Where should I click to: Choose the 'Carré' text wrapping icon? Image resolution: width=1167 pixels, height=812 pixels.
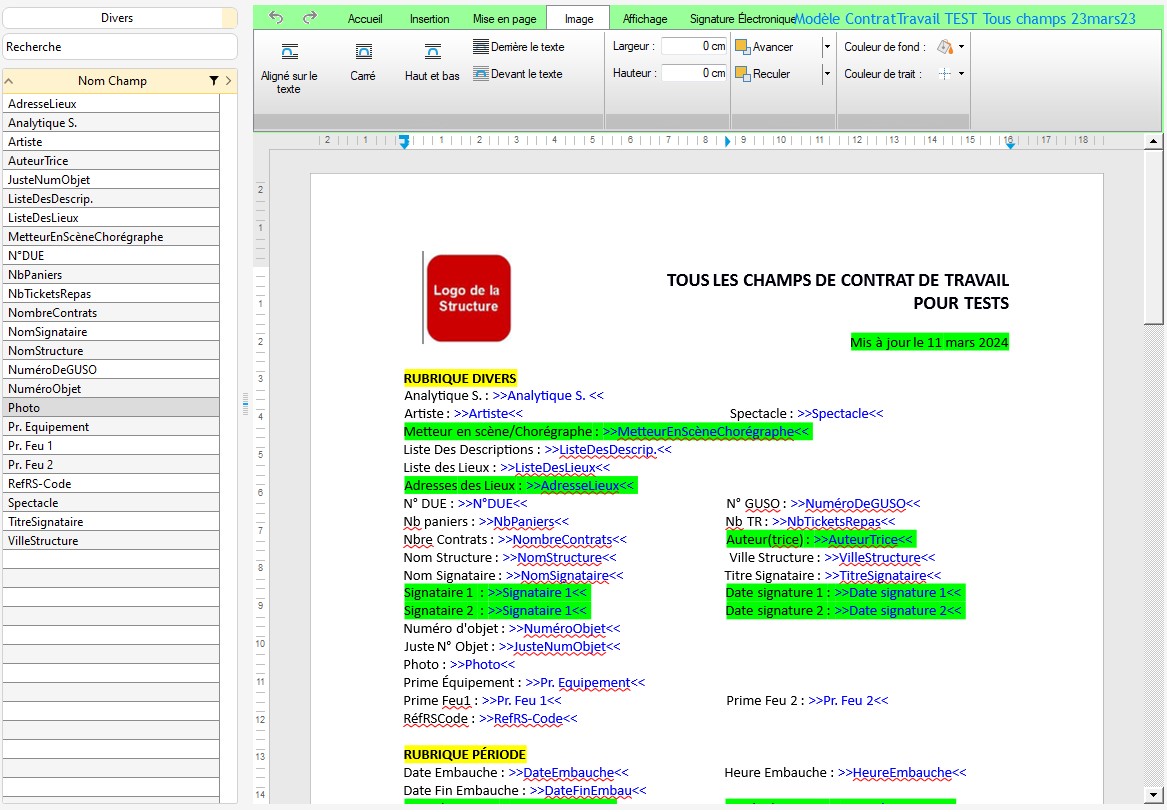(363, 63)
